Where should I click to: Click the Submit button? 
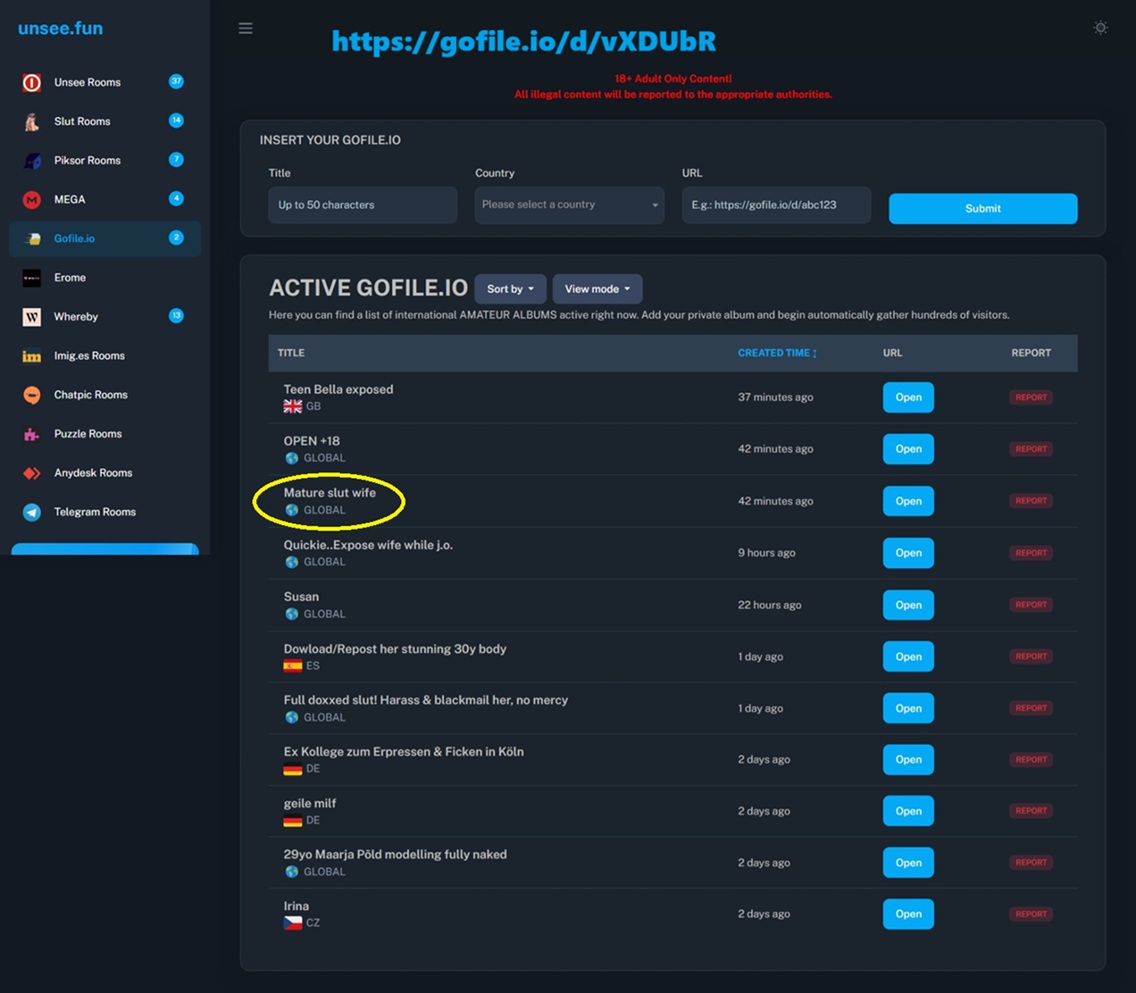[983, 209]
